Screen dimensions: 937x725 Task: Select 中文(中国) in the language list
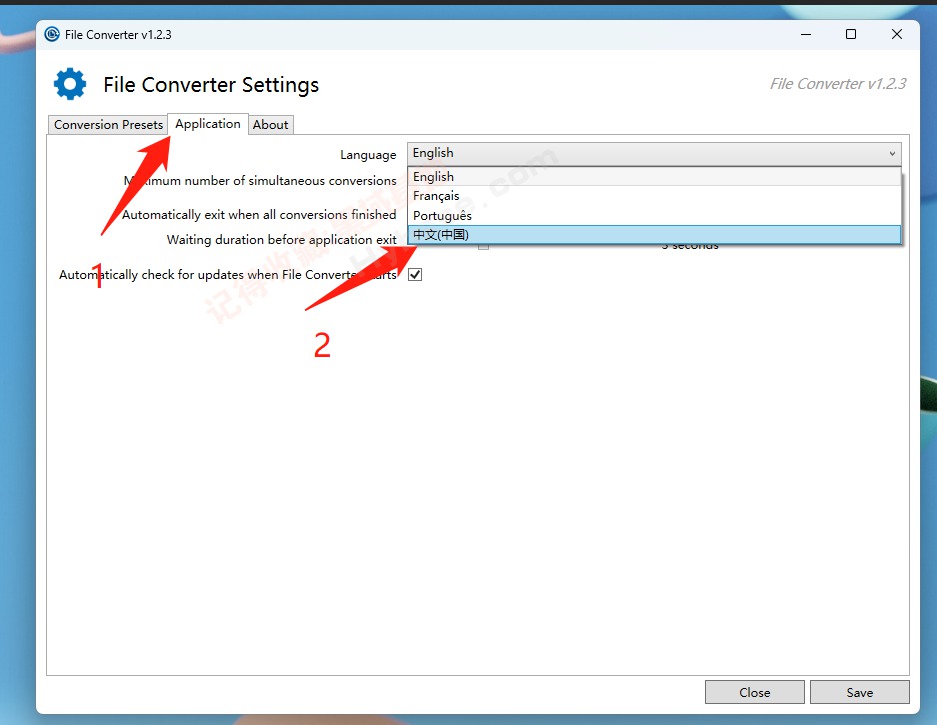click(x=654, y=234)
